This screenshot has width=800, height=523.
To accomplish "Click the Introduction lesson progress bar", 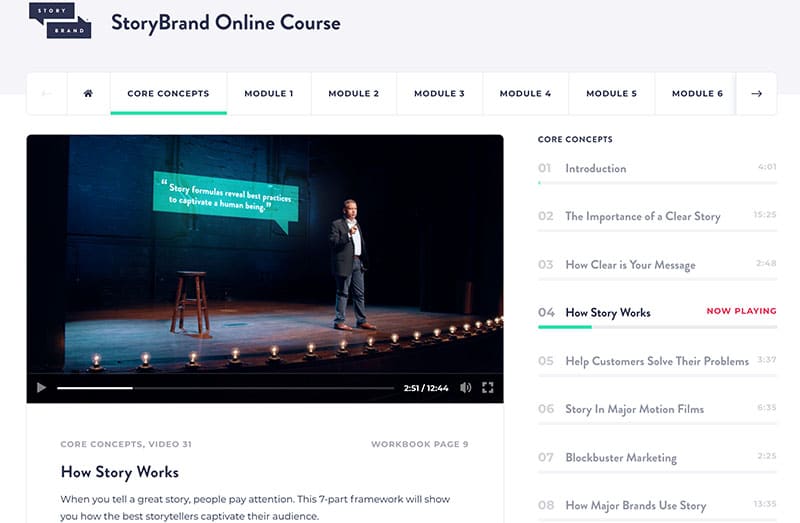I will tap(657, 183).
